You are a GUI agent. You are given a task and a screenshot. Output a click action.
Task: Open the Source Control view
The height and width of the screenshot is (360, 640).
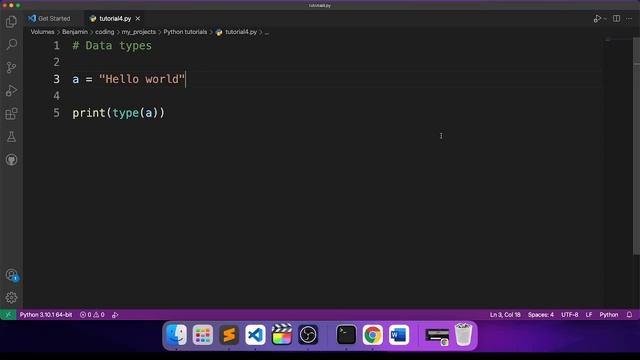11,67
